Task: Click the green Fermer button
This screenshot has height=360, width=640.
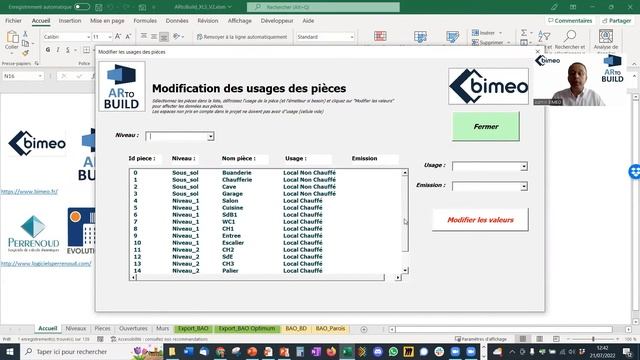Action: (x=486, y=127)
